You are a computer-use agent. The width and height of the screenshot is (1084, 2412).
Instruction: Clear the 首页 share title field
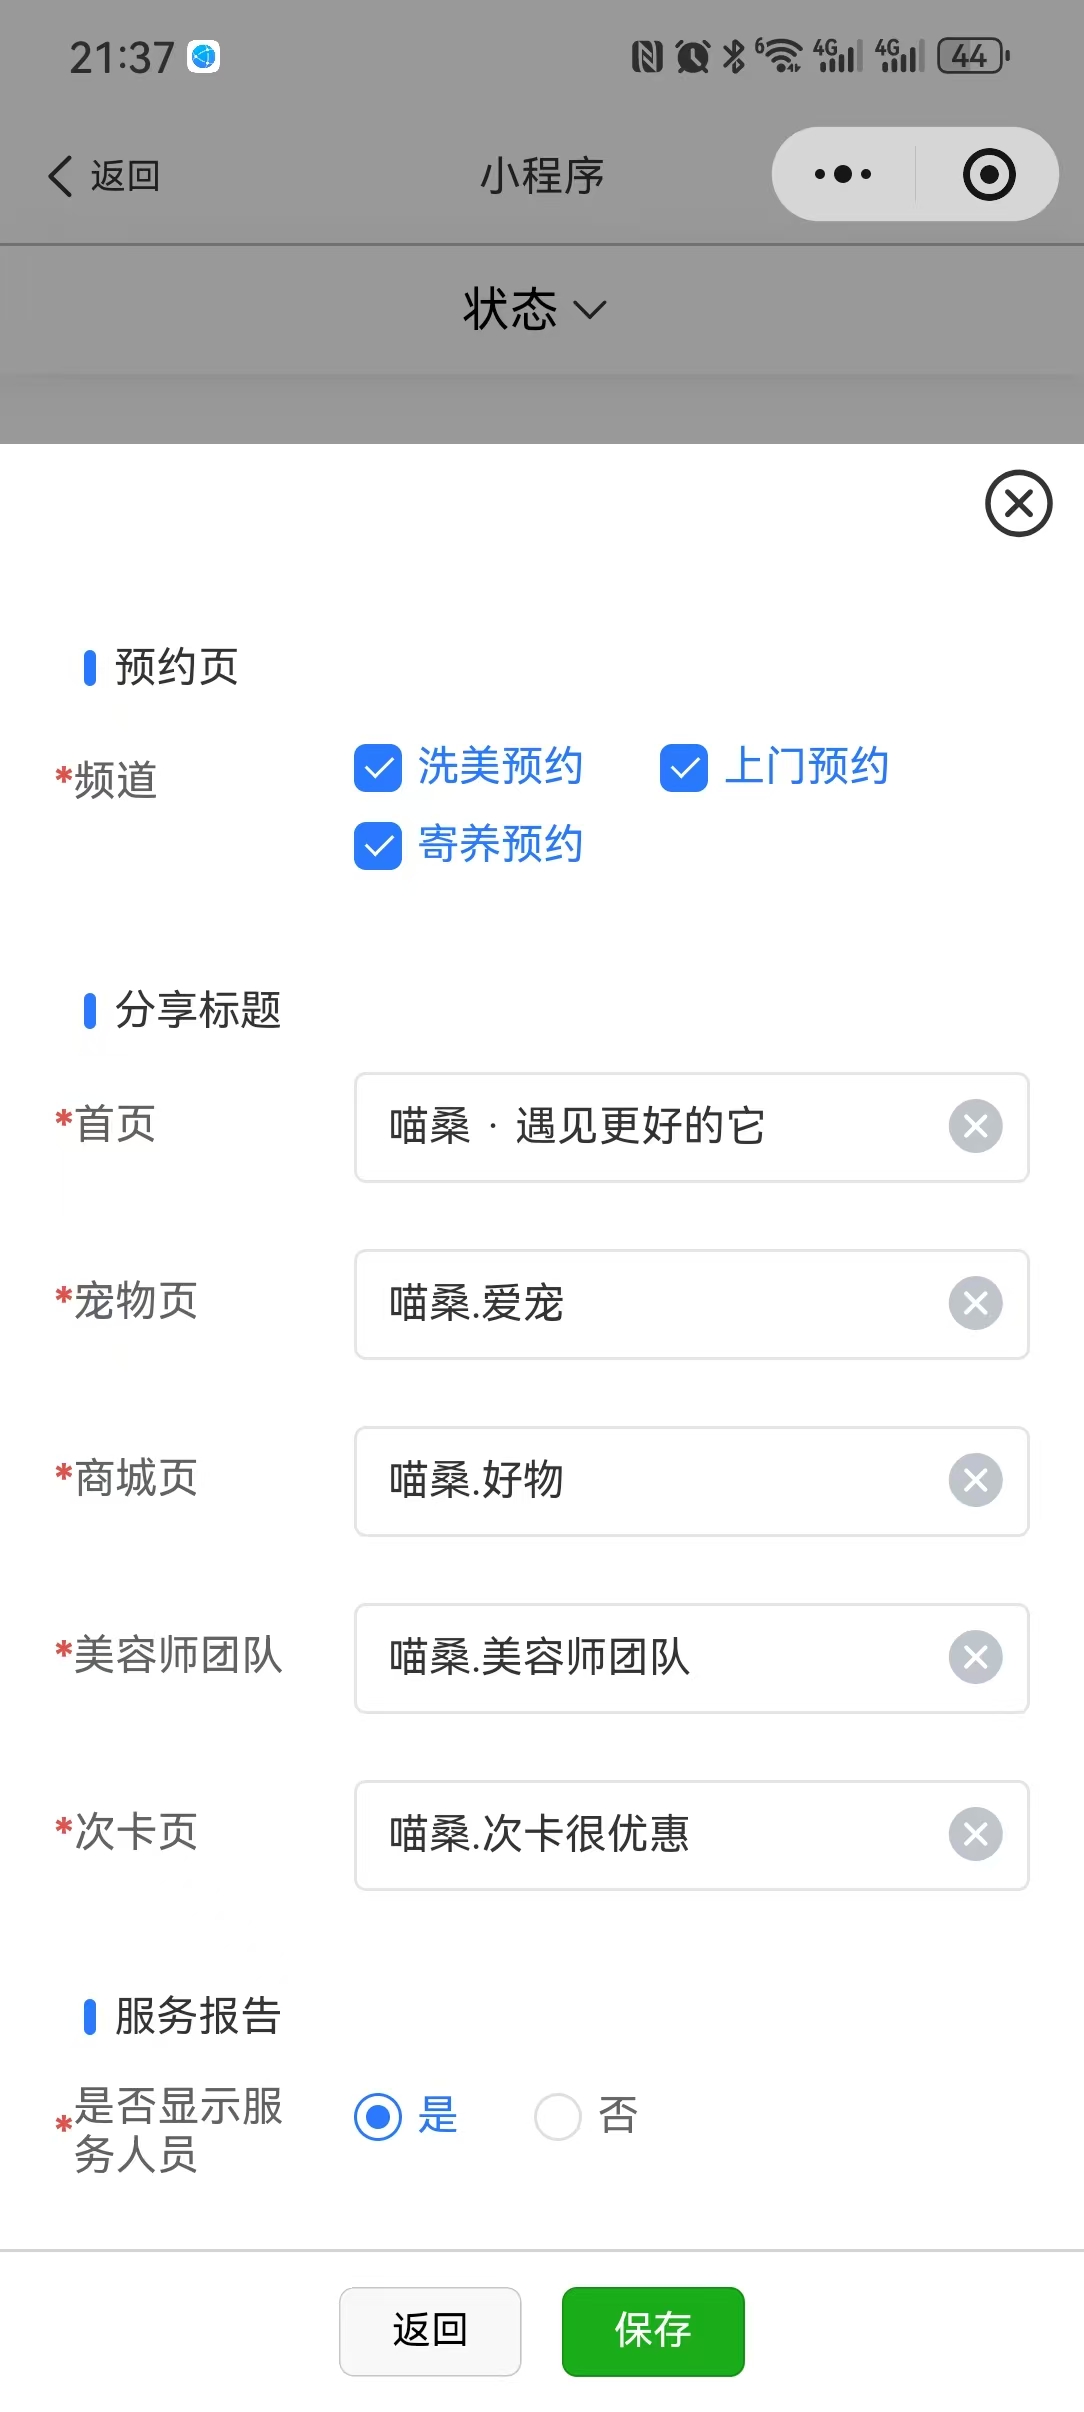pos(975,1127)
